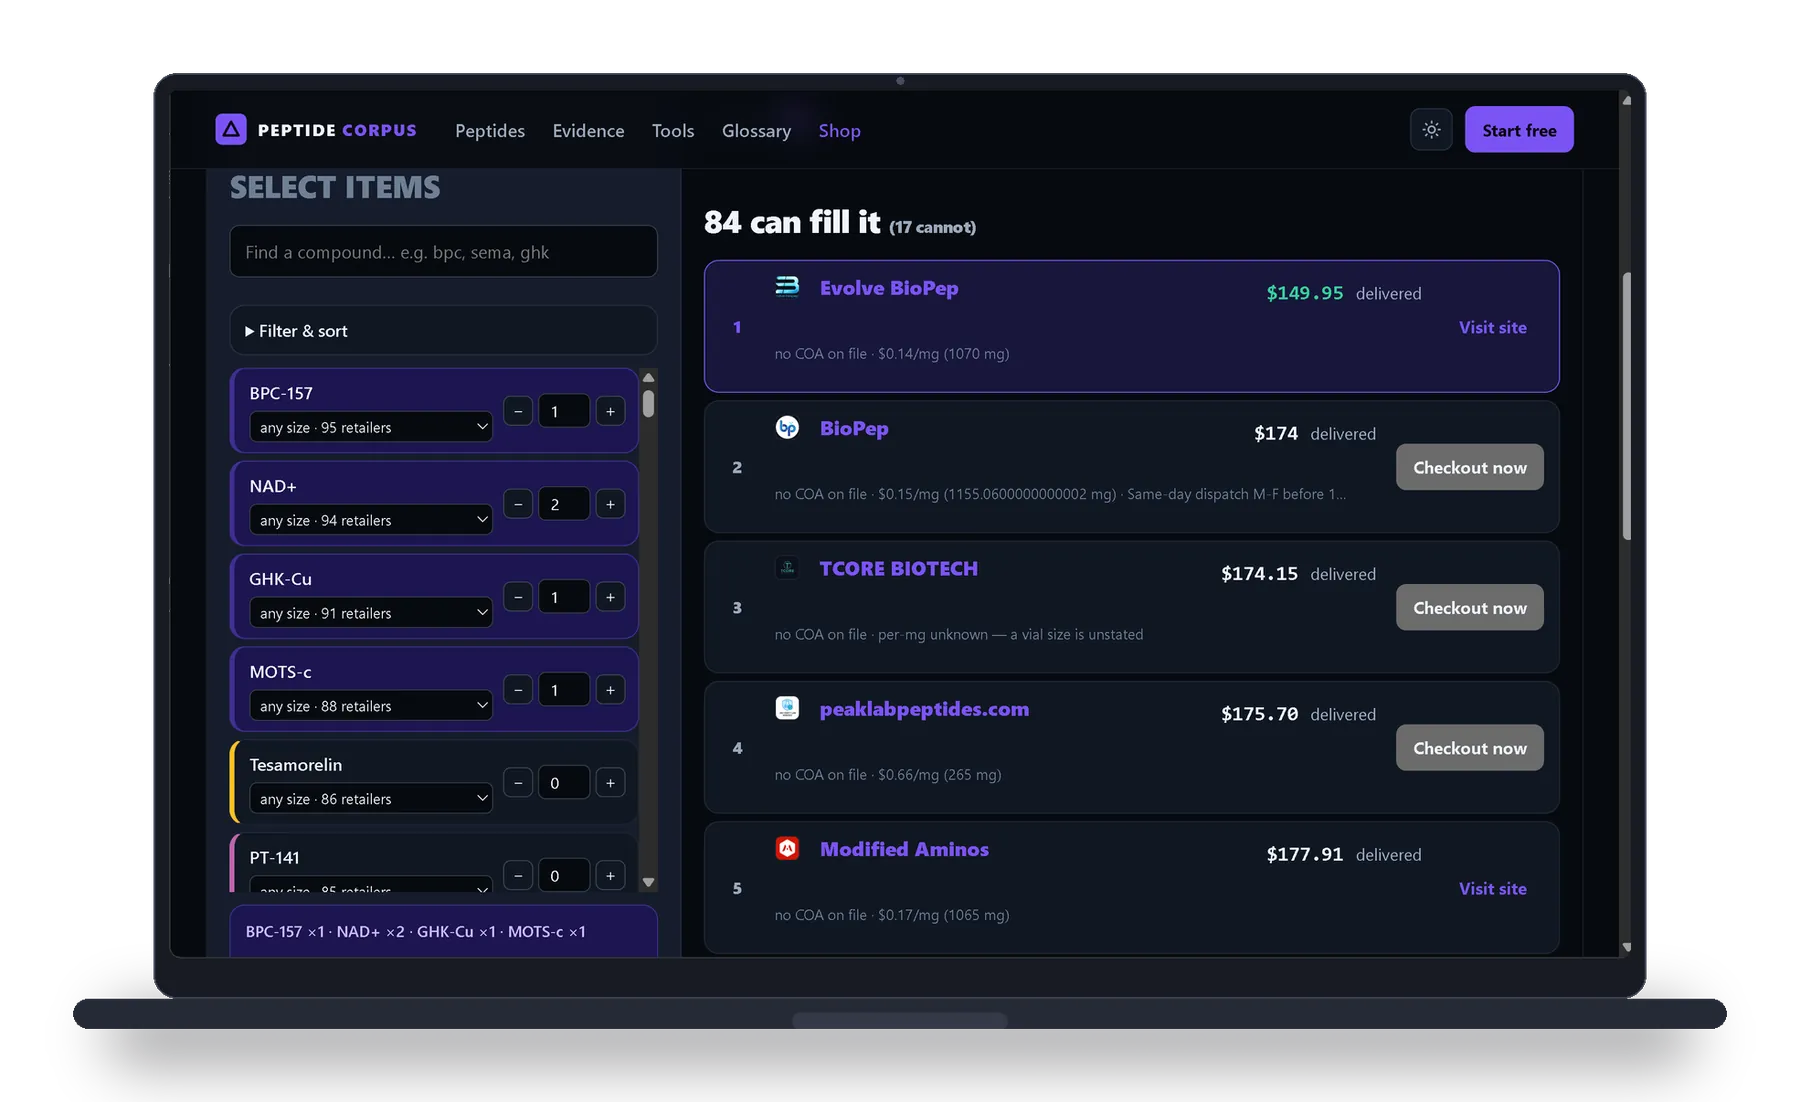Open the Peptides nav menu
Image resolution: width=1800 pixels, height=1102 pixels.
(x=490, y=130)
